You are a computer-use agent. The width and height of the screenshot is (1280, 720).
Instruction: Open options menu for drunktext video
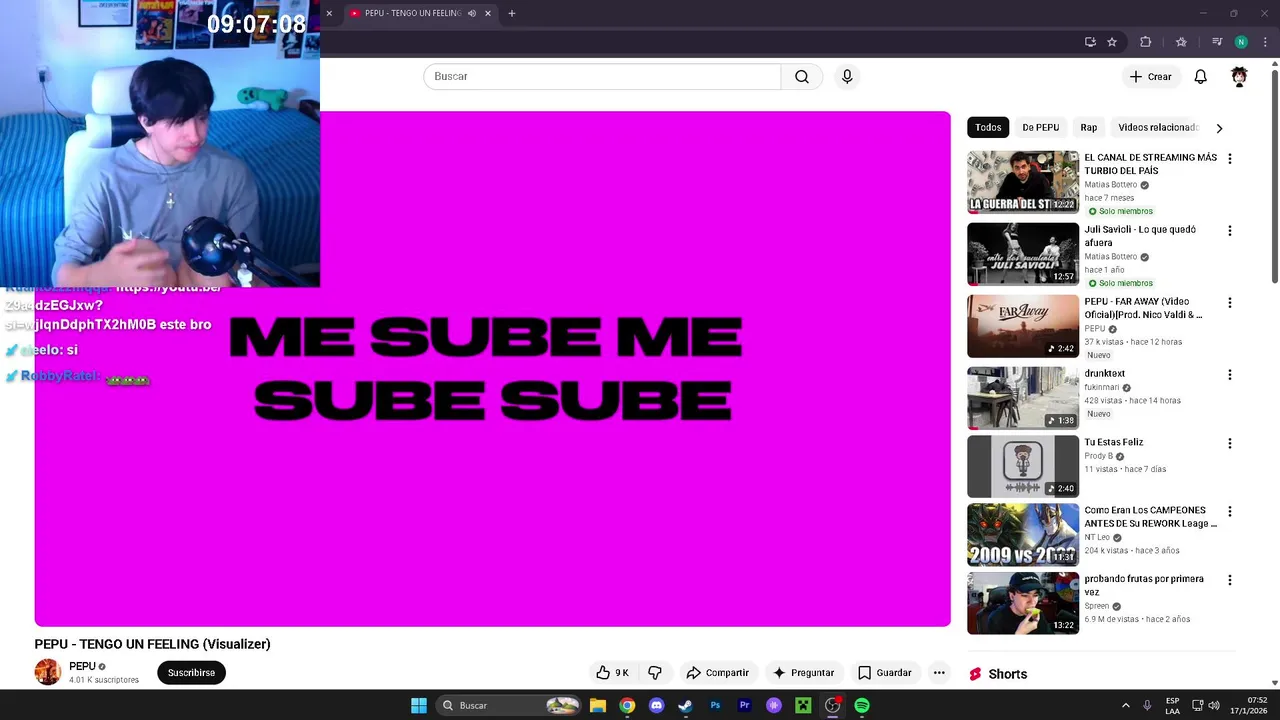pos(1229,375)
